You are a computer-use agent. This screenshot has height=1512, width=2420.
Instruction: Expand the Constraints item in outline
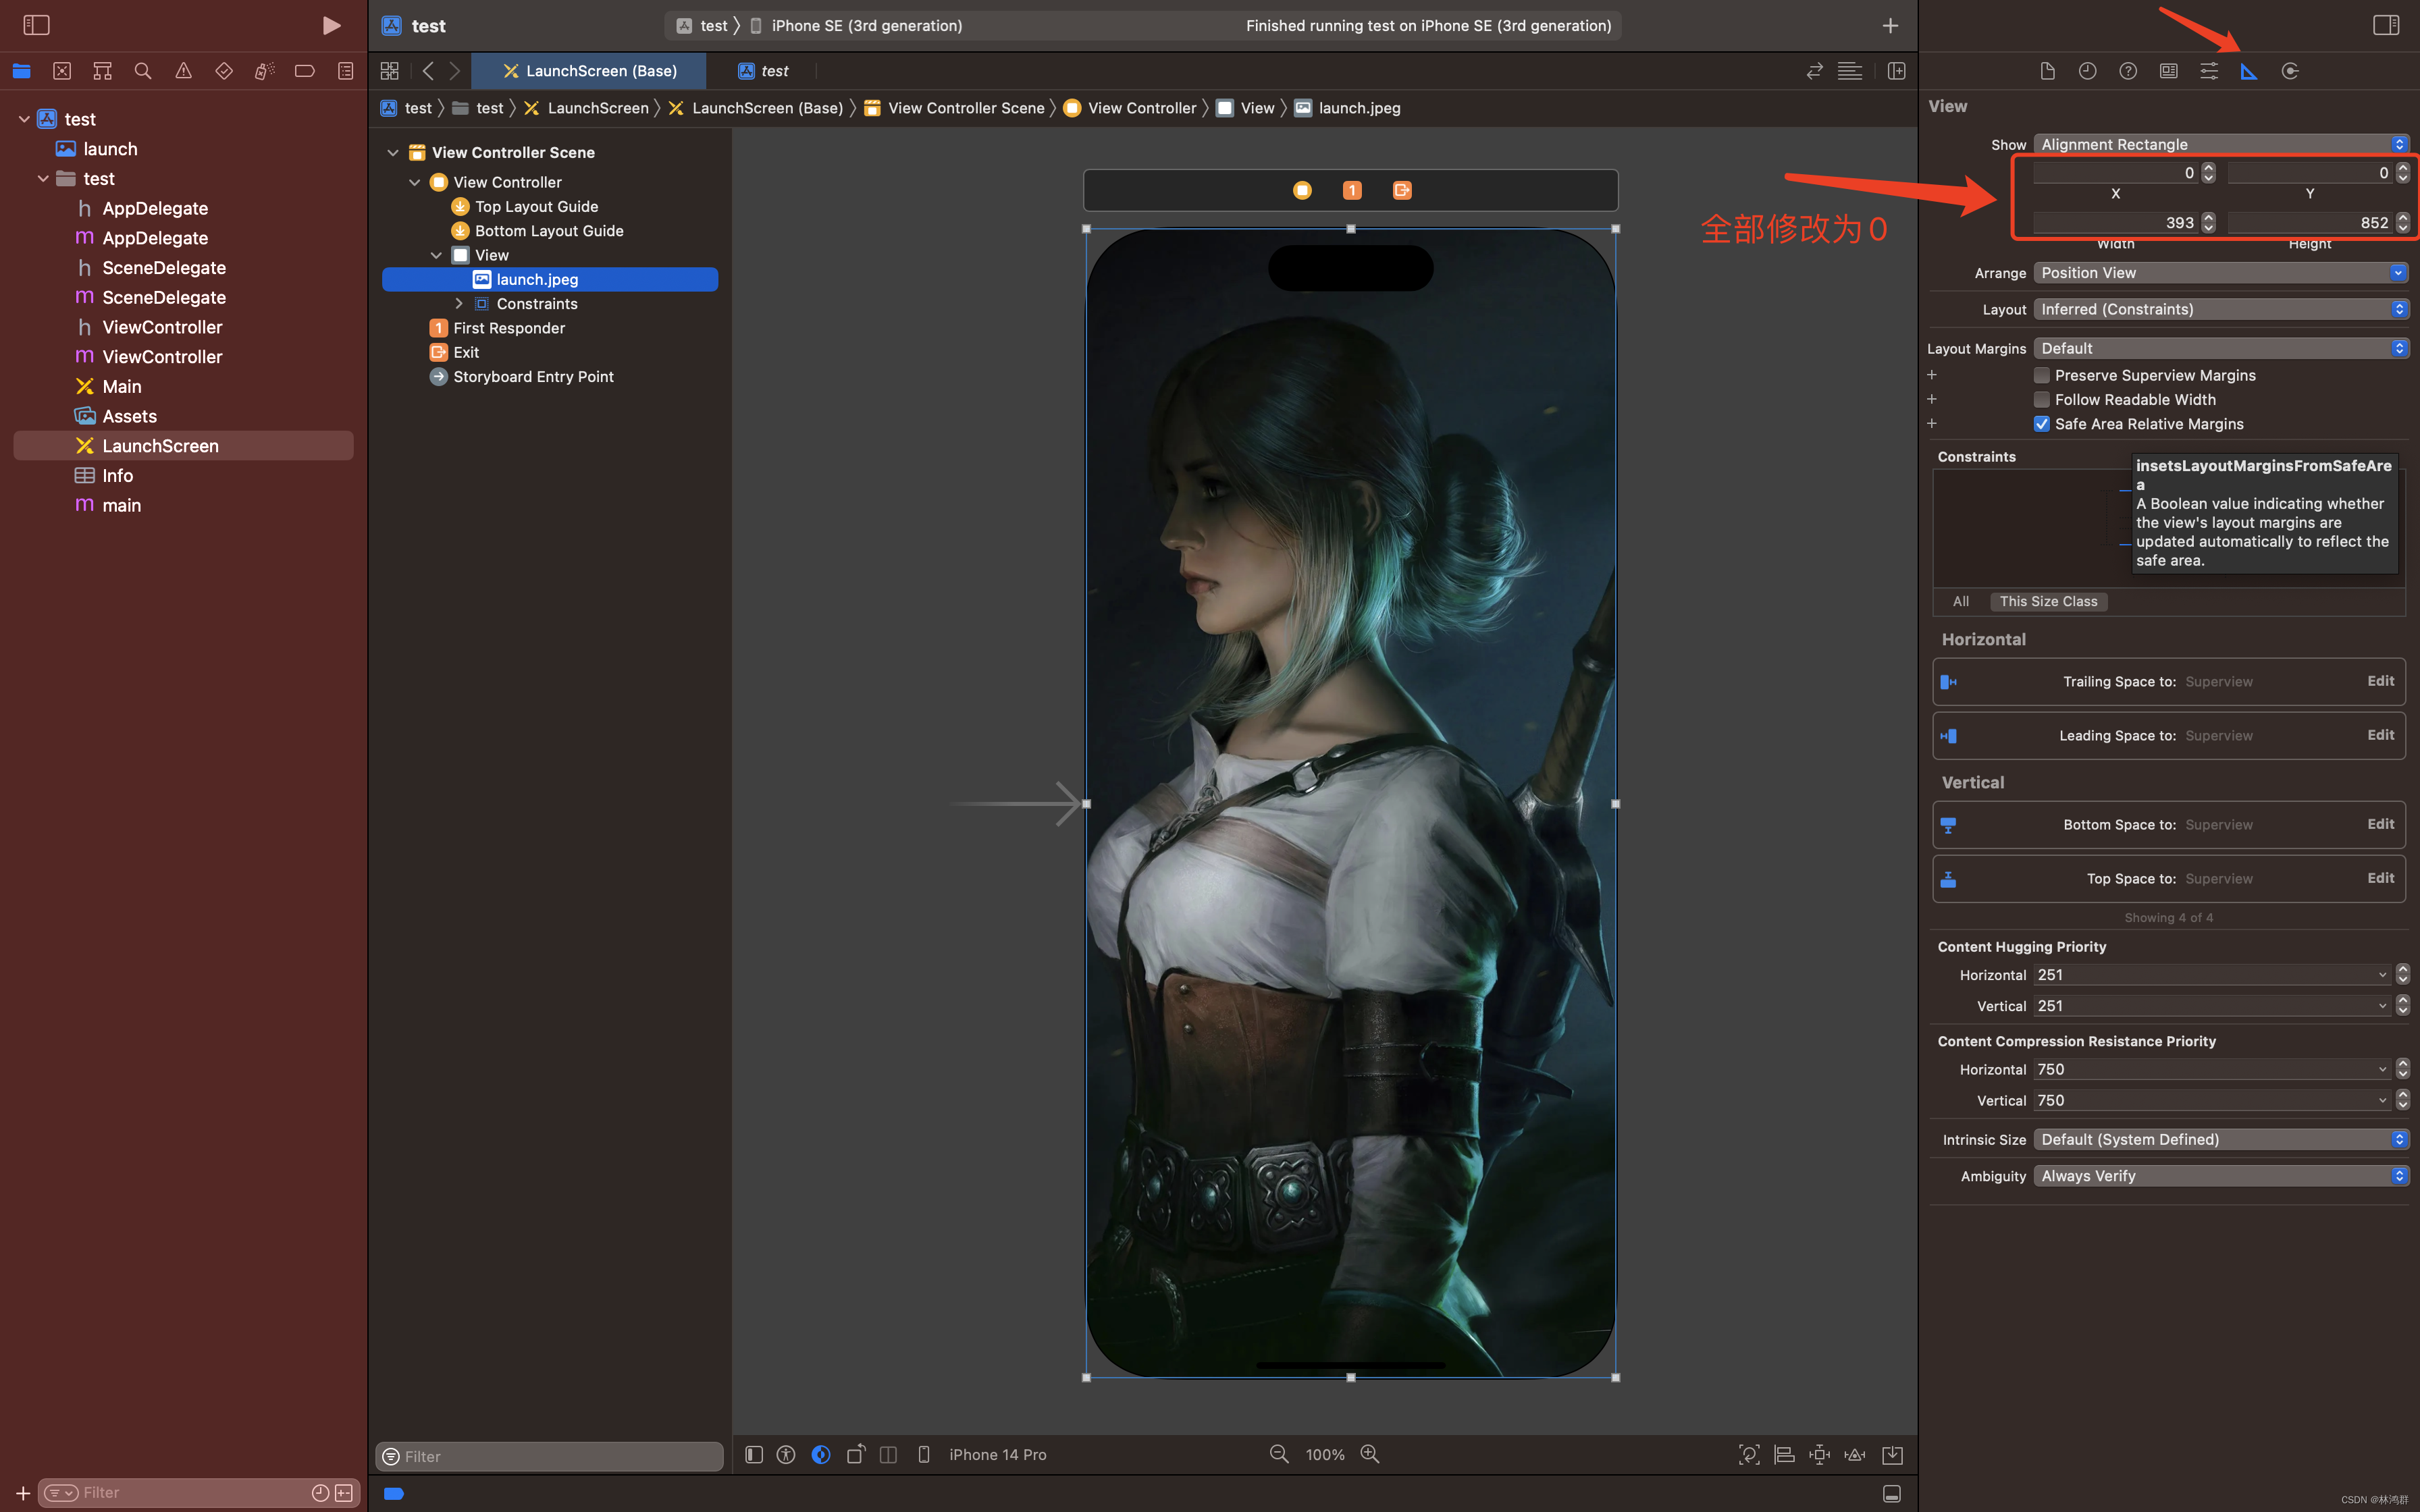click(459, 304)
